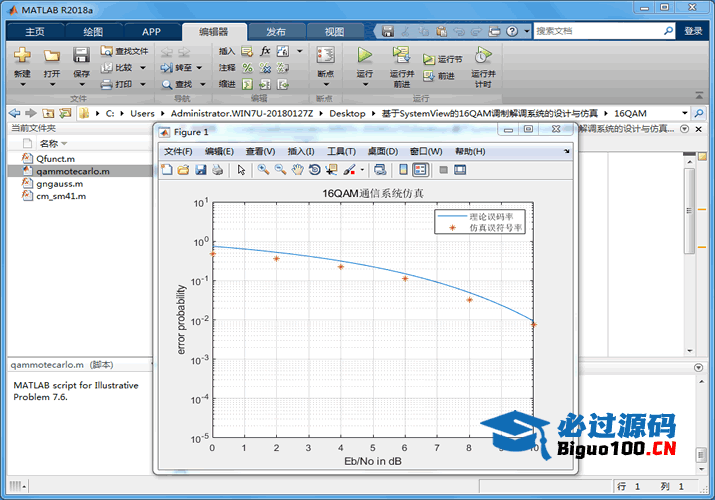Go back with the blue left arrow
This screenshot has height=500, width=715.
[x=15, y=113]
